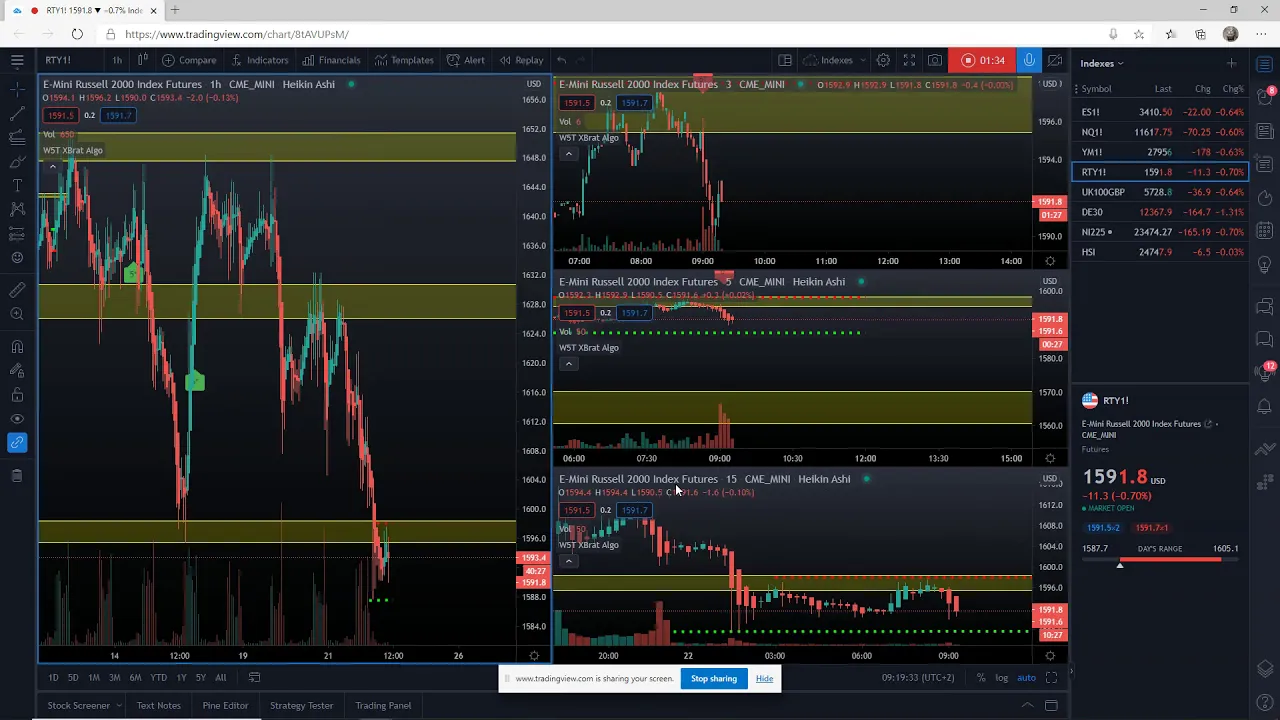Click Stop sharing button
Image resolution: width=1280 pixels, height=720 pixels.
click(x=714, y=679)
